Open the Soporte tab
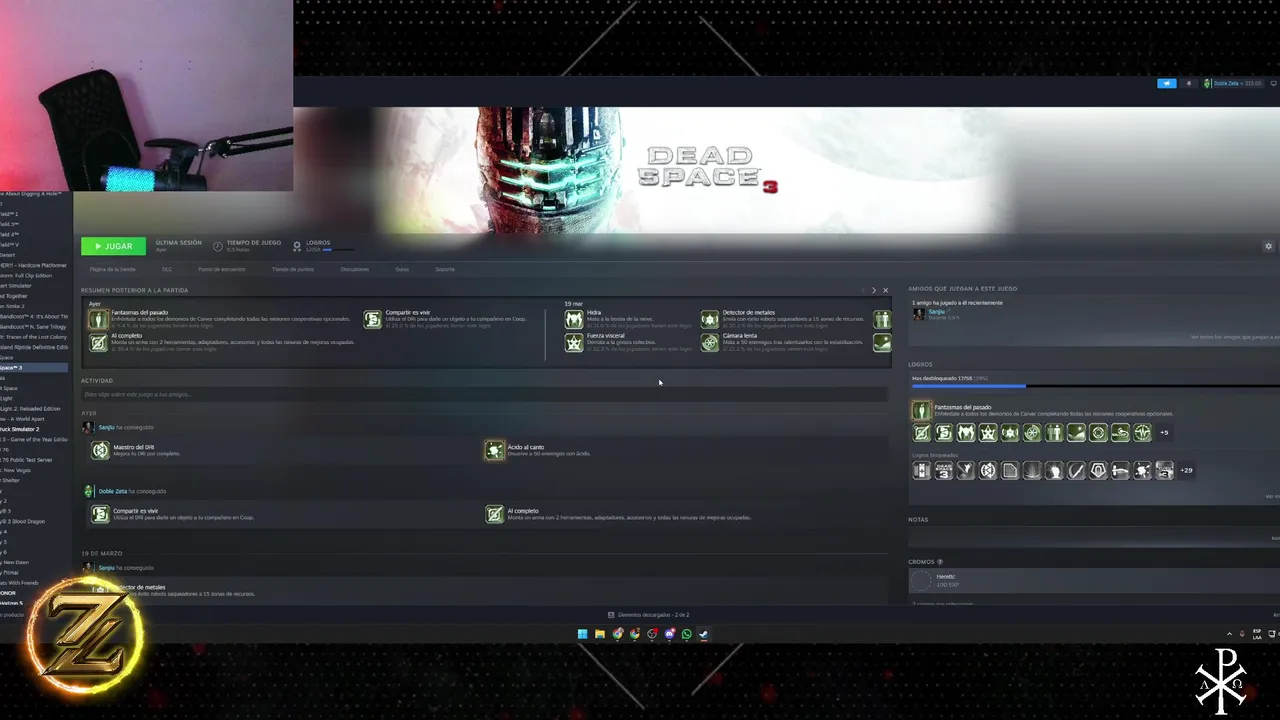The width and height of the screenshot is (1280, 720). click(445, 269)
